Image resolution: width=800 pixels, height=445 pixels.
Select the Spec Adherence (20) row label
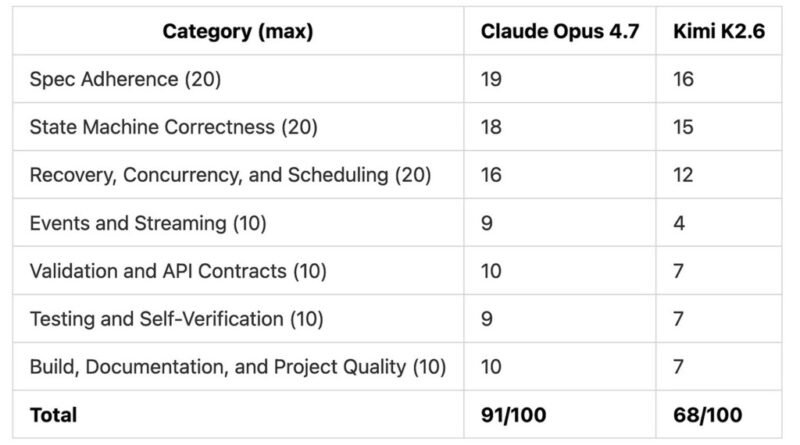pyautogui.click(x=126, y=80)
